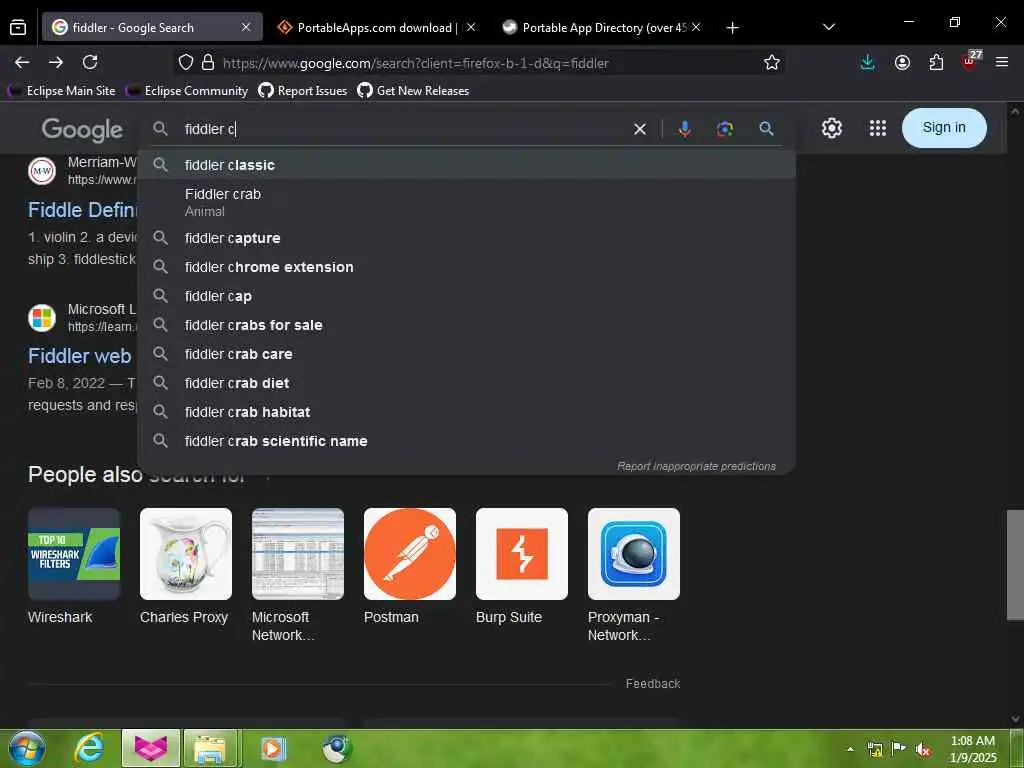Click Report inappropriate predictions

click(696, 466)
